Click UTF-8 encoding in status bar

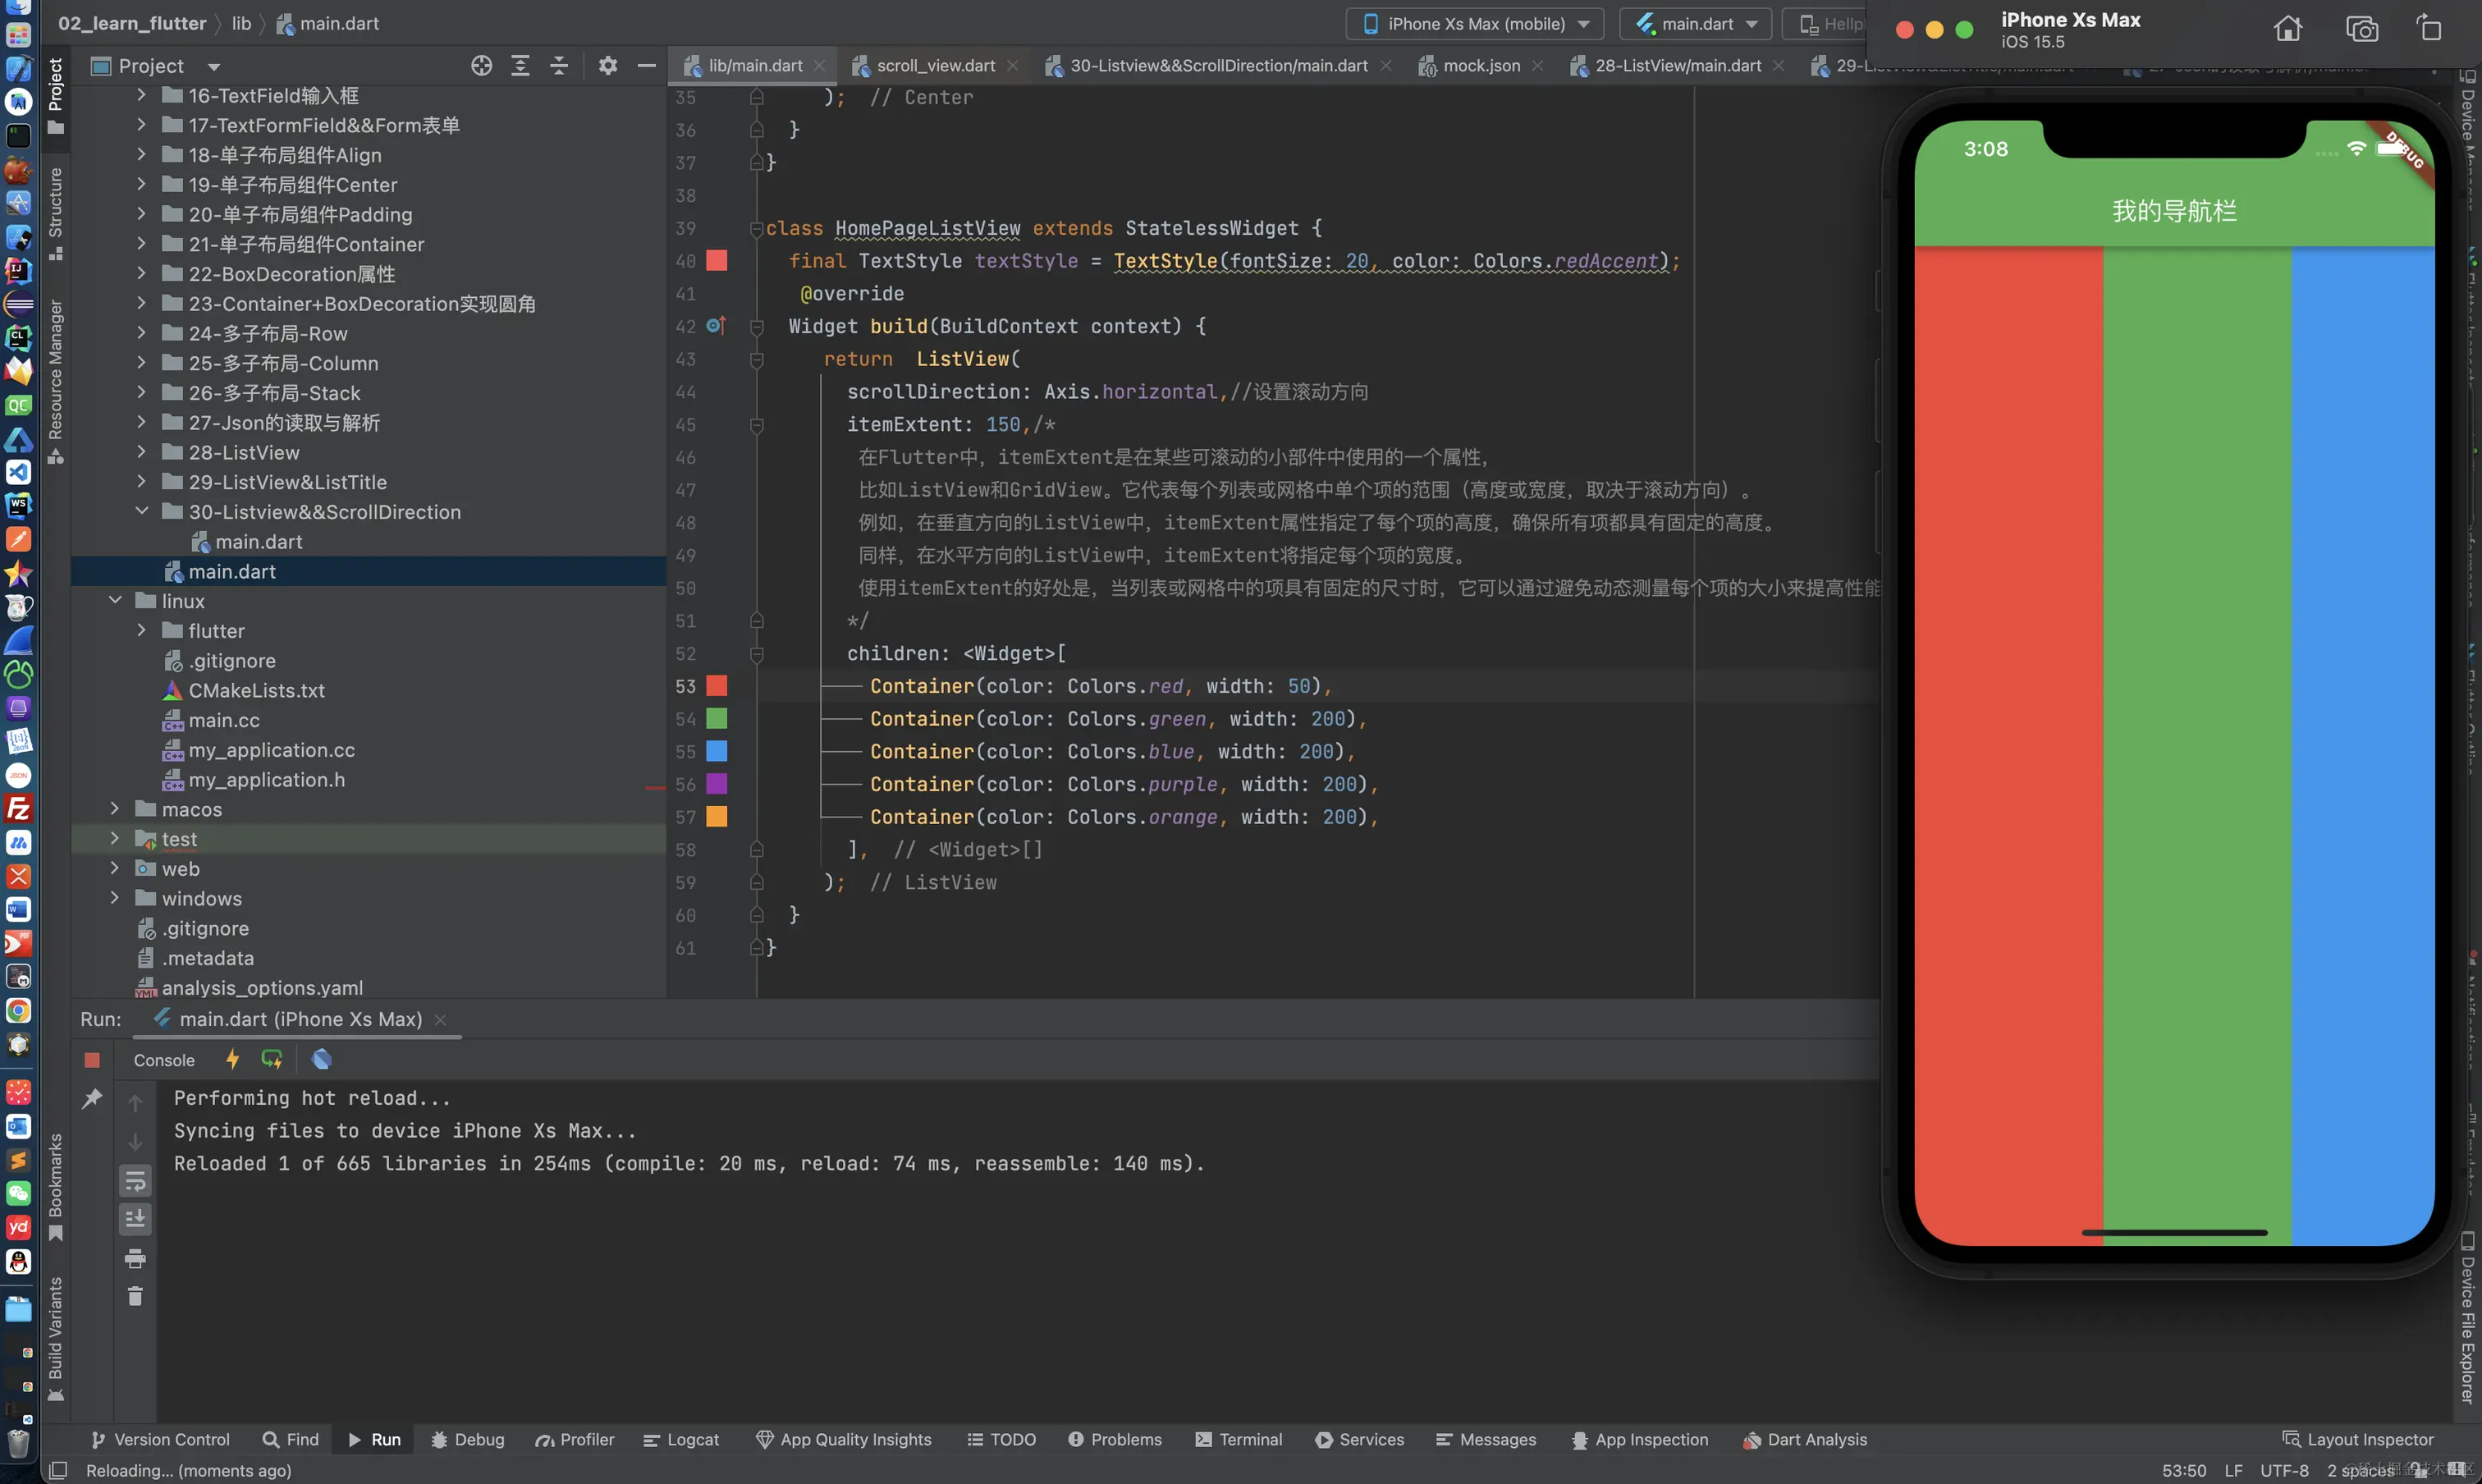(2284, 1470)
